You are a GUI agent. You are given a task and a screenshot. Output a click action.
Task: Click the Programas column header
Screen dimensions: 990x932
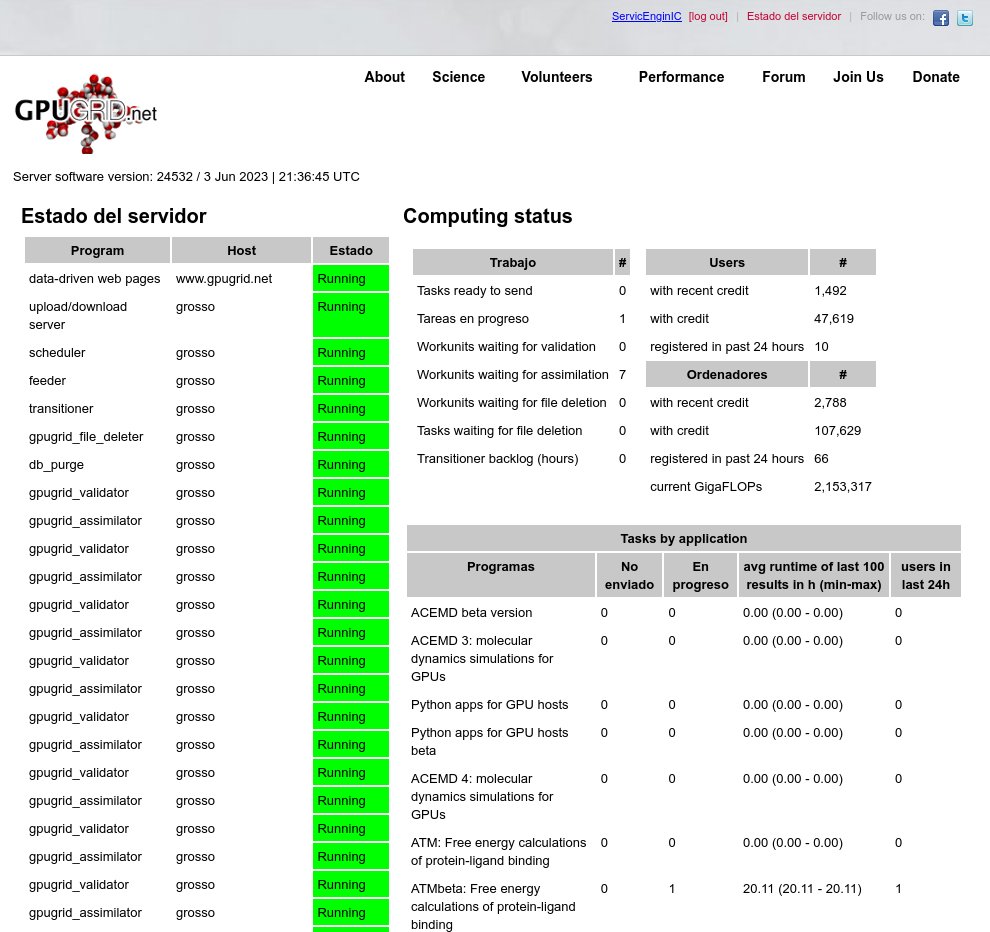(x=500, y=567)
